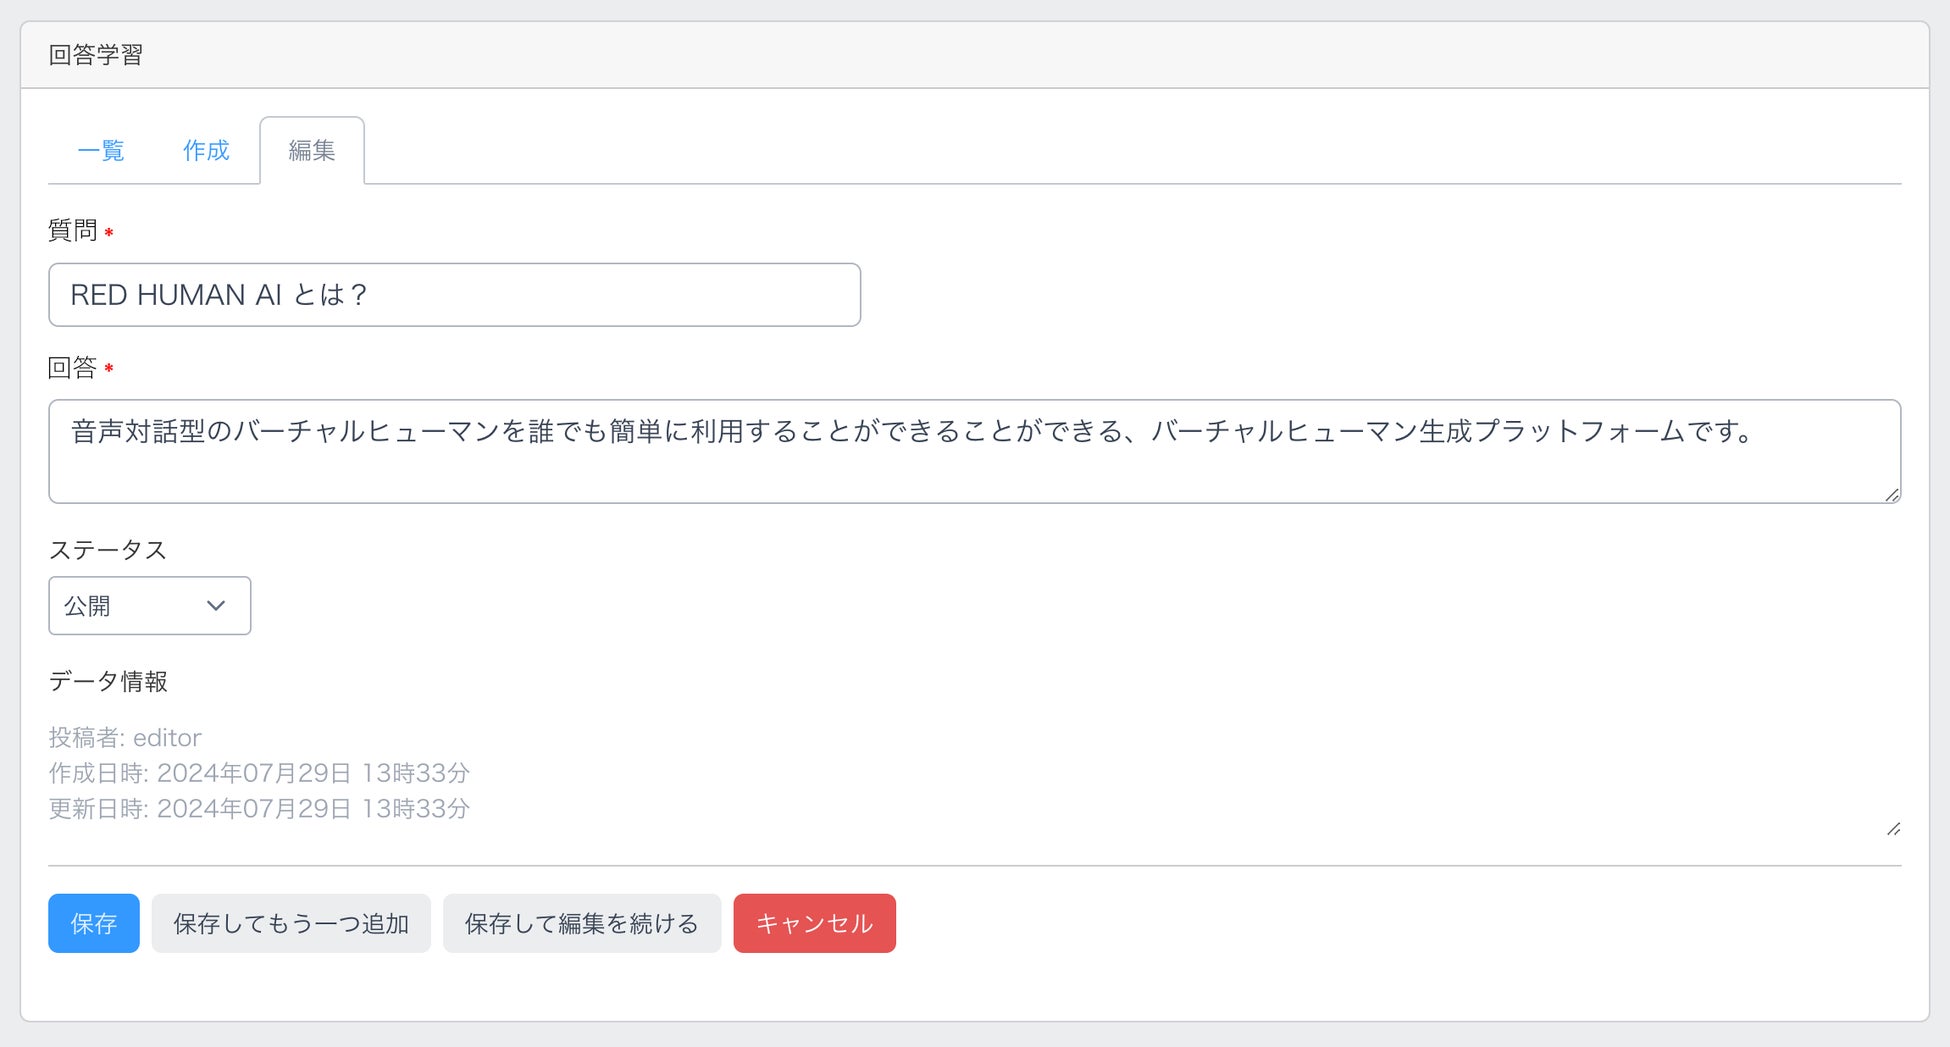Click the 質問 input field
The image size is (1950, 1047).
[x=454, y=295]
